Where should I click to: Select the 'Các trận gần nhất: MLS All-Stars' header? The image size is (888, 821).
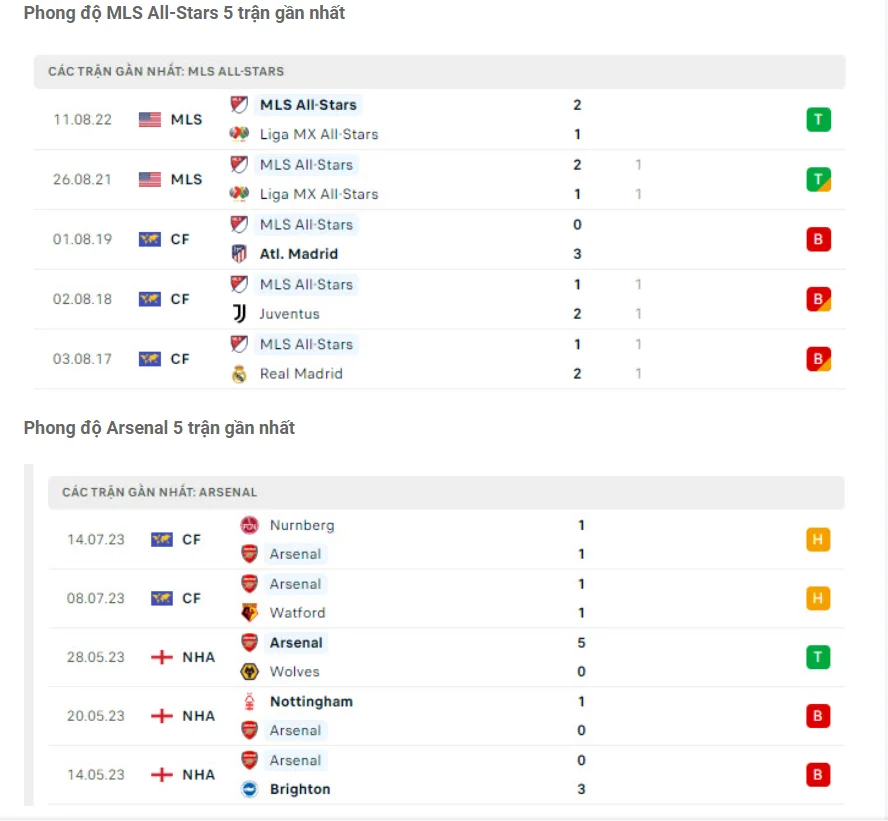coord(166,72)
